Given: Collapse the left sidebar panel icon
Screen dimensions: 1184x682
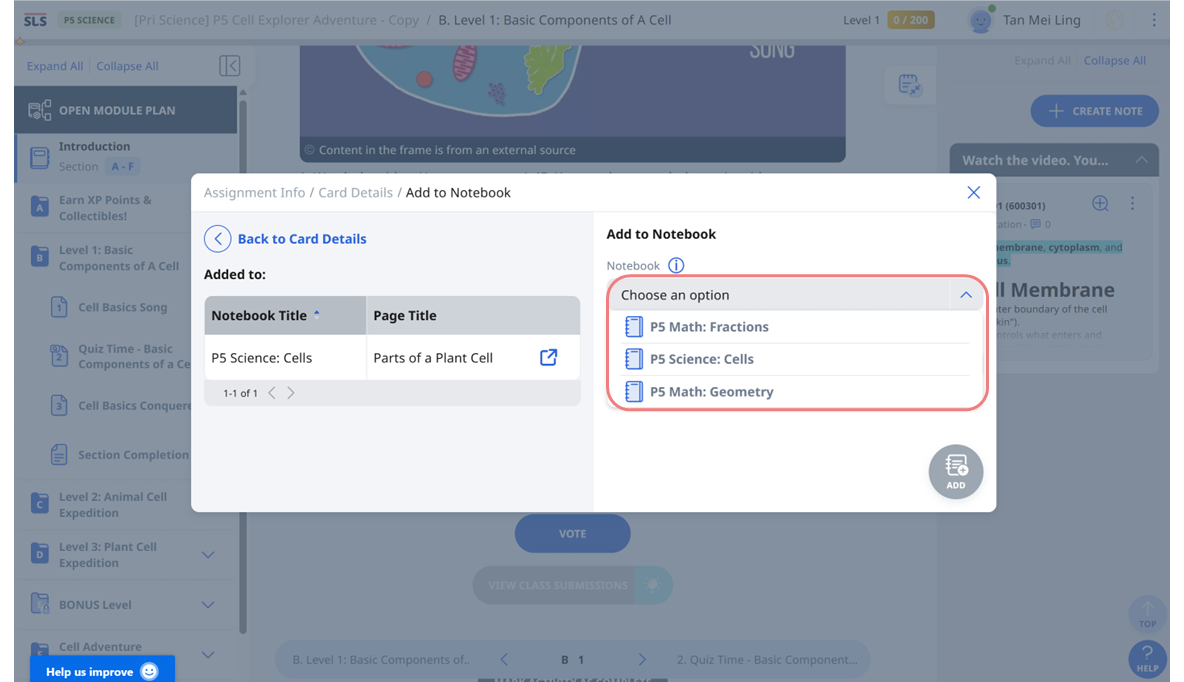Looking at the screenshot, I should 229,66.
